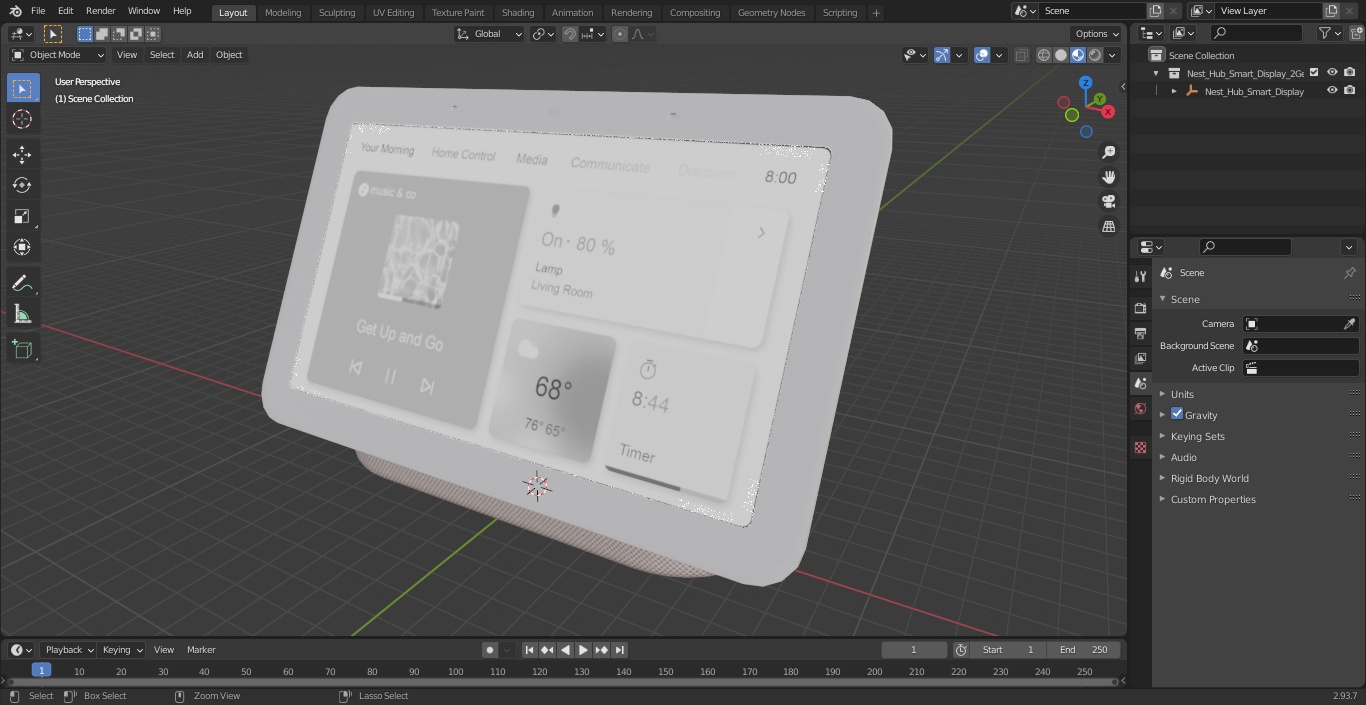Hide Nest_Hub_Smart_Display_2Ge collection in viewport
The height and width of the screenshot is (705, 1366).
1332,72
